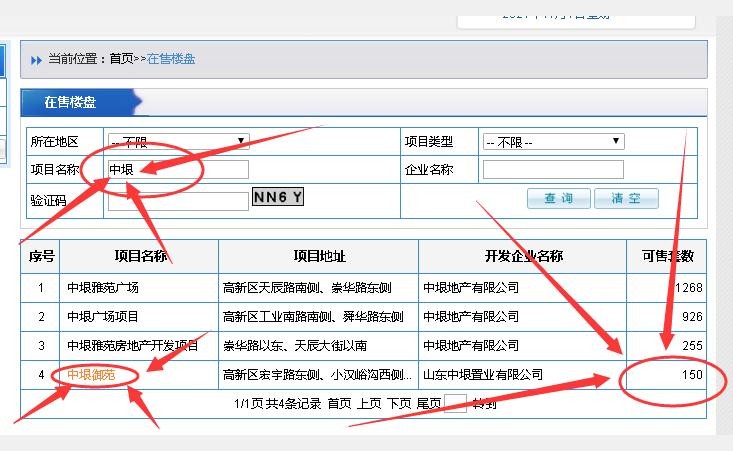Open the 中垠广场项目 project entry
Viewport: 733px width, 451px height.
[x=103, y=317]
